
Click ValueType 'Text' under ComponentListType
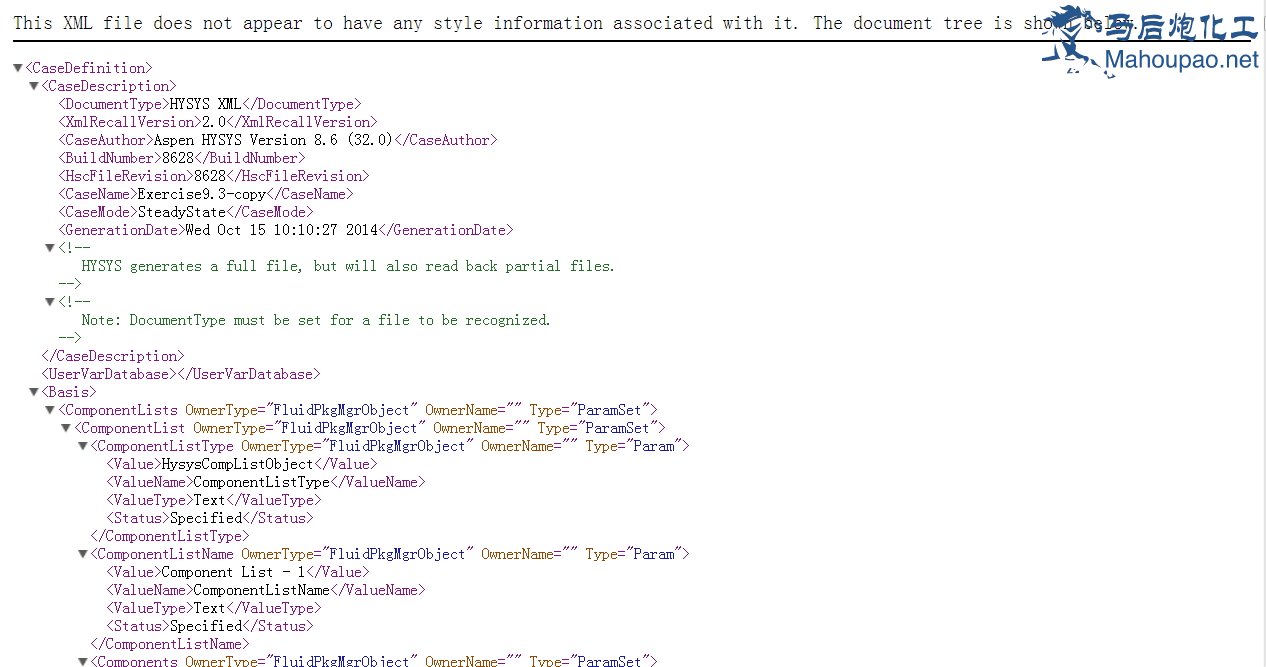click(214, 500)
